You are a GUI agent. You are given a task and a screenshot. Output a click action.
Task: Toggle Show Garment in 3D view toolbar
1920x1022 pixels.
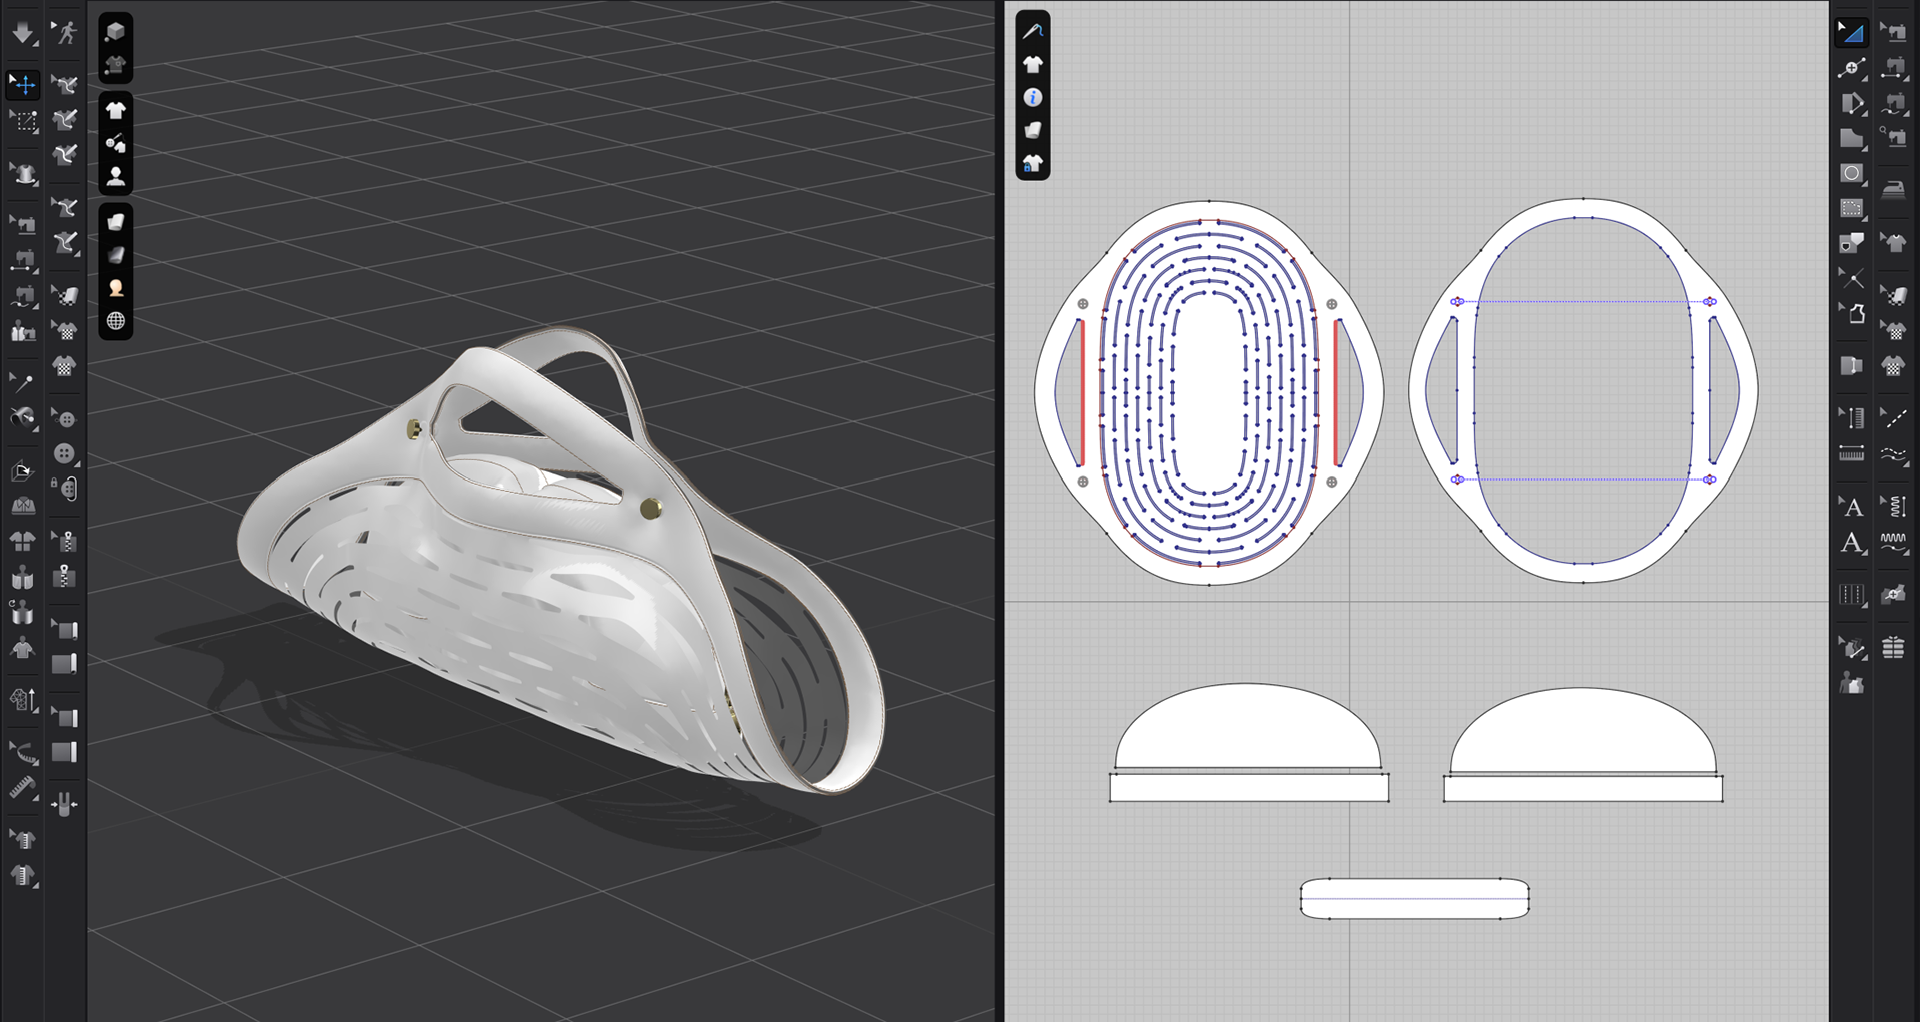pyautogui.click(x=116, y=110)
